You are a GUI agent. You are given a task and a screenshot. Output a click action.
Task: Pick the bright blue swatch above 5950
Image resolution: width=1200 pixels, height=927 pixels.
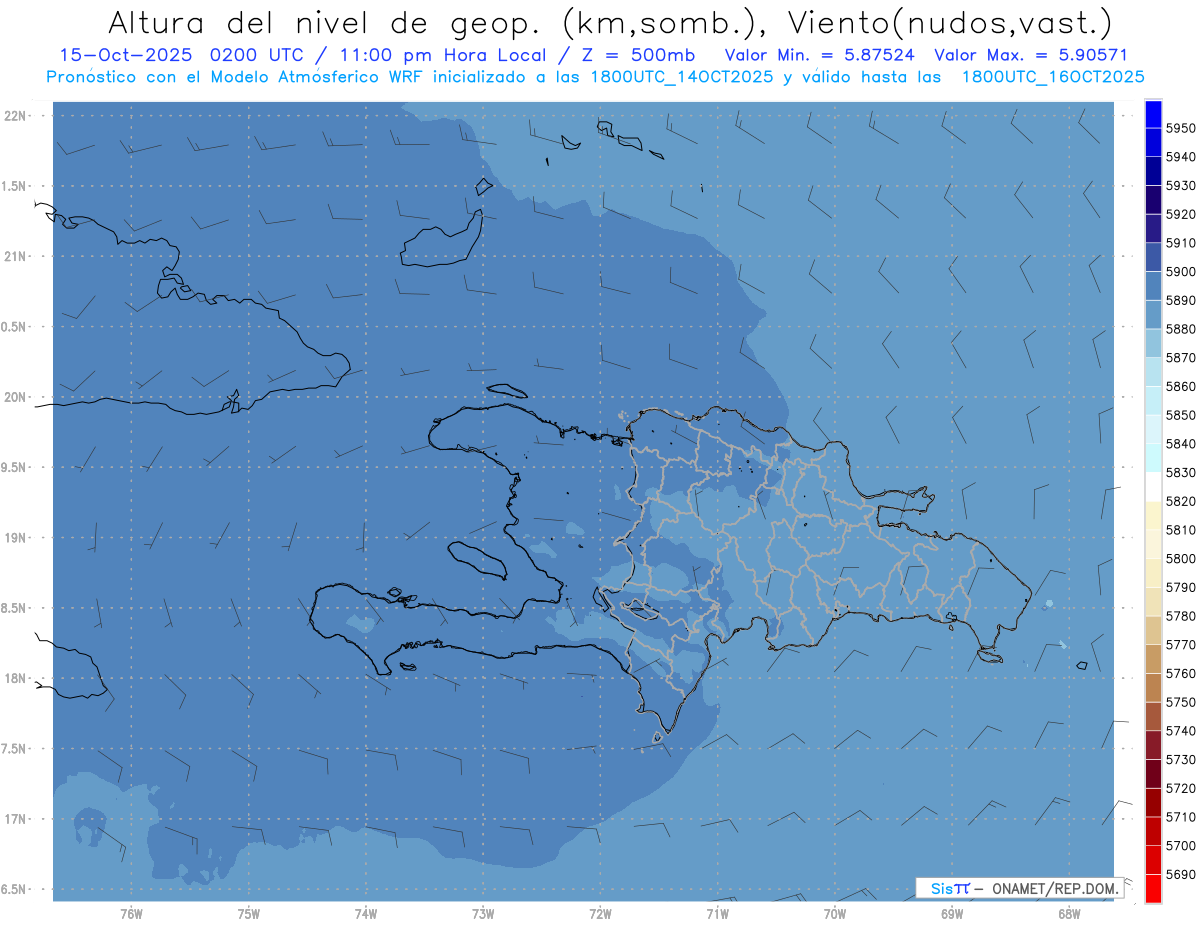coord(1153,114)
